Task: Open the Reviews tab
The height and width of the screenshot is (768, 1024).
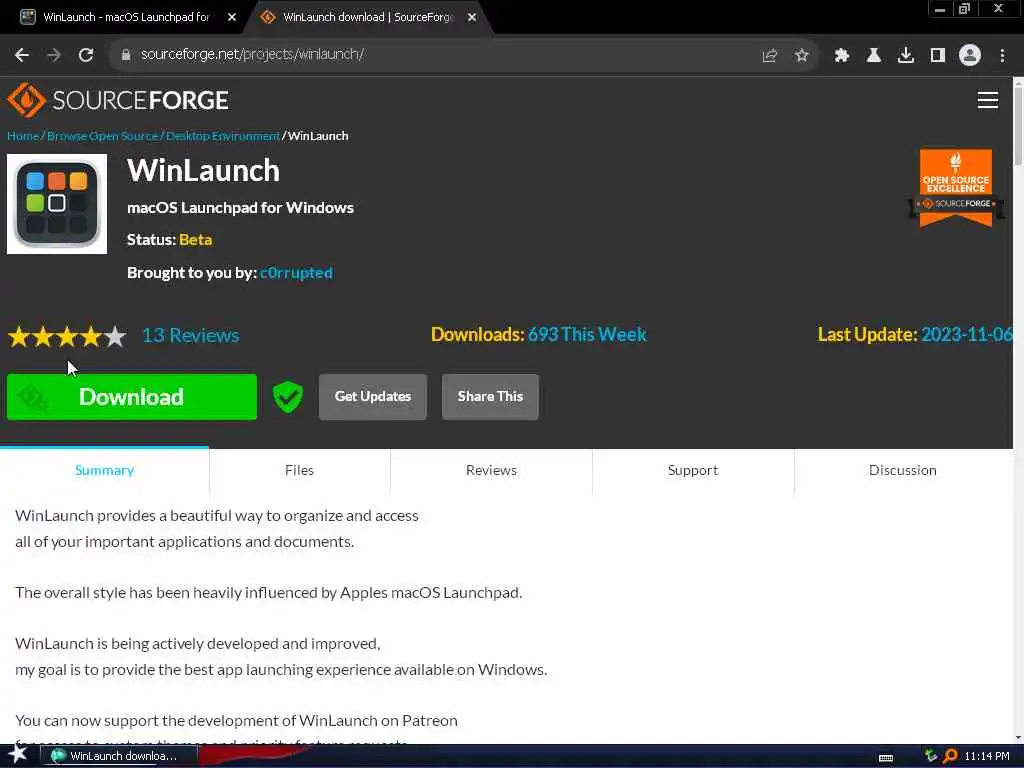Action: 491,470
